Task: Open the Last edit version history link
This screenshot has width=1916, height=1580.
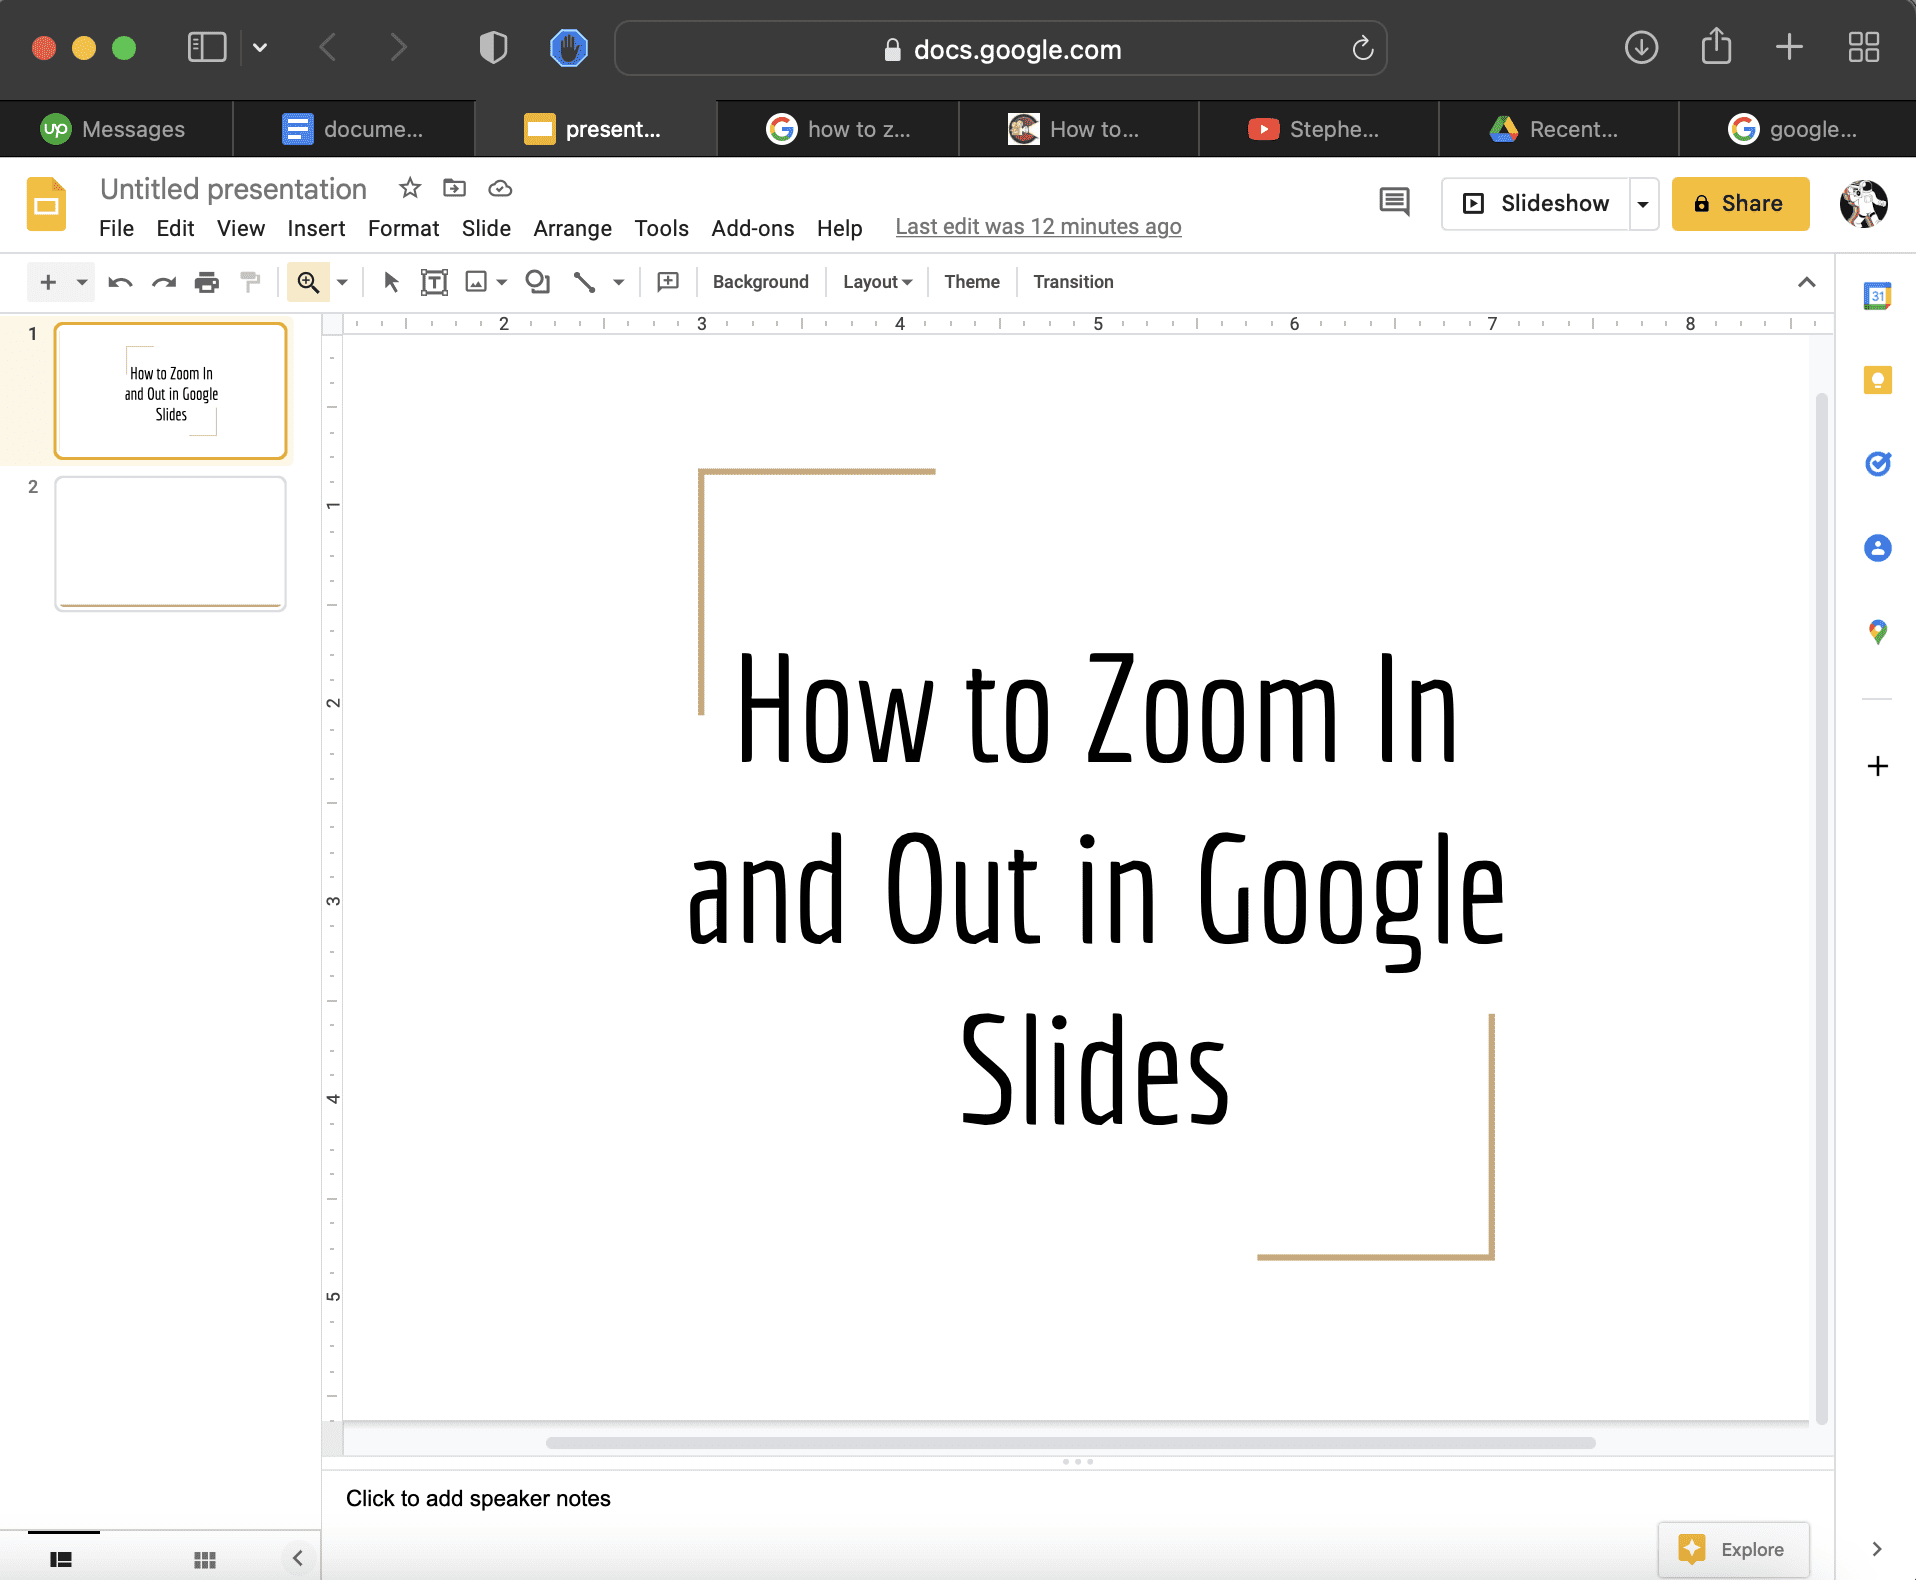Action: [x=1038, y=226]
